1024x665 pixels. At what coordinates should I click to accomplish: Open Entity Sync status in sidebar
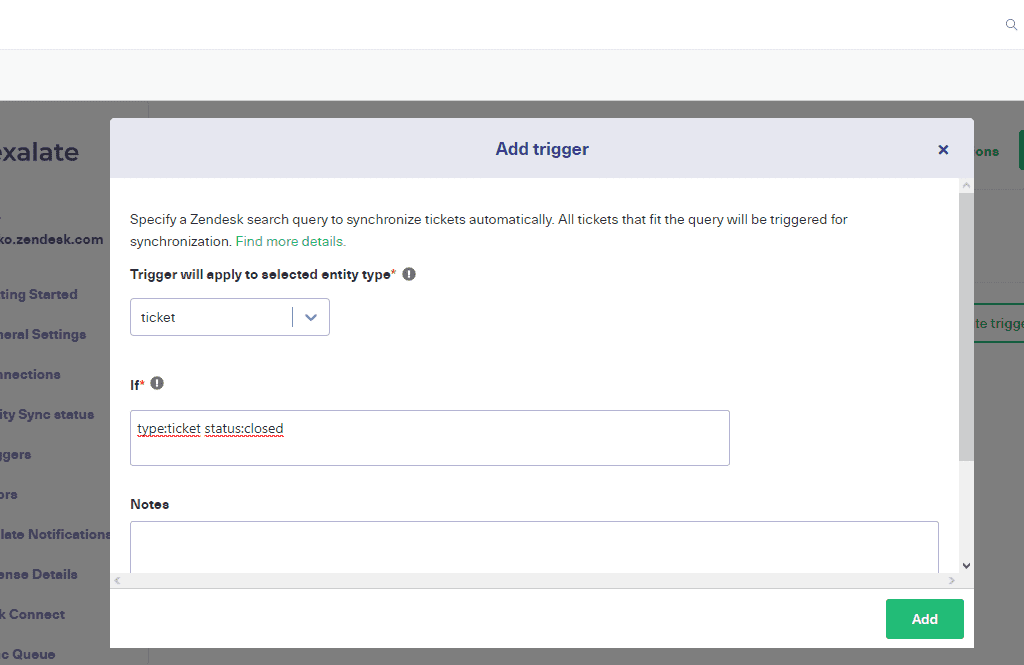(x=47, y=414)
